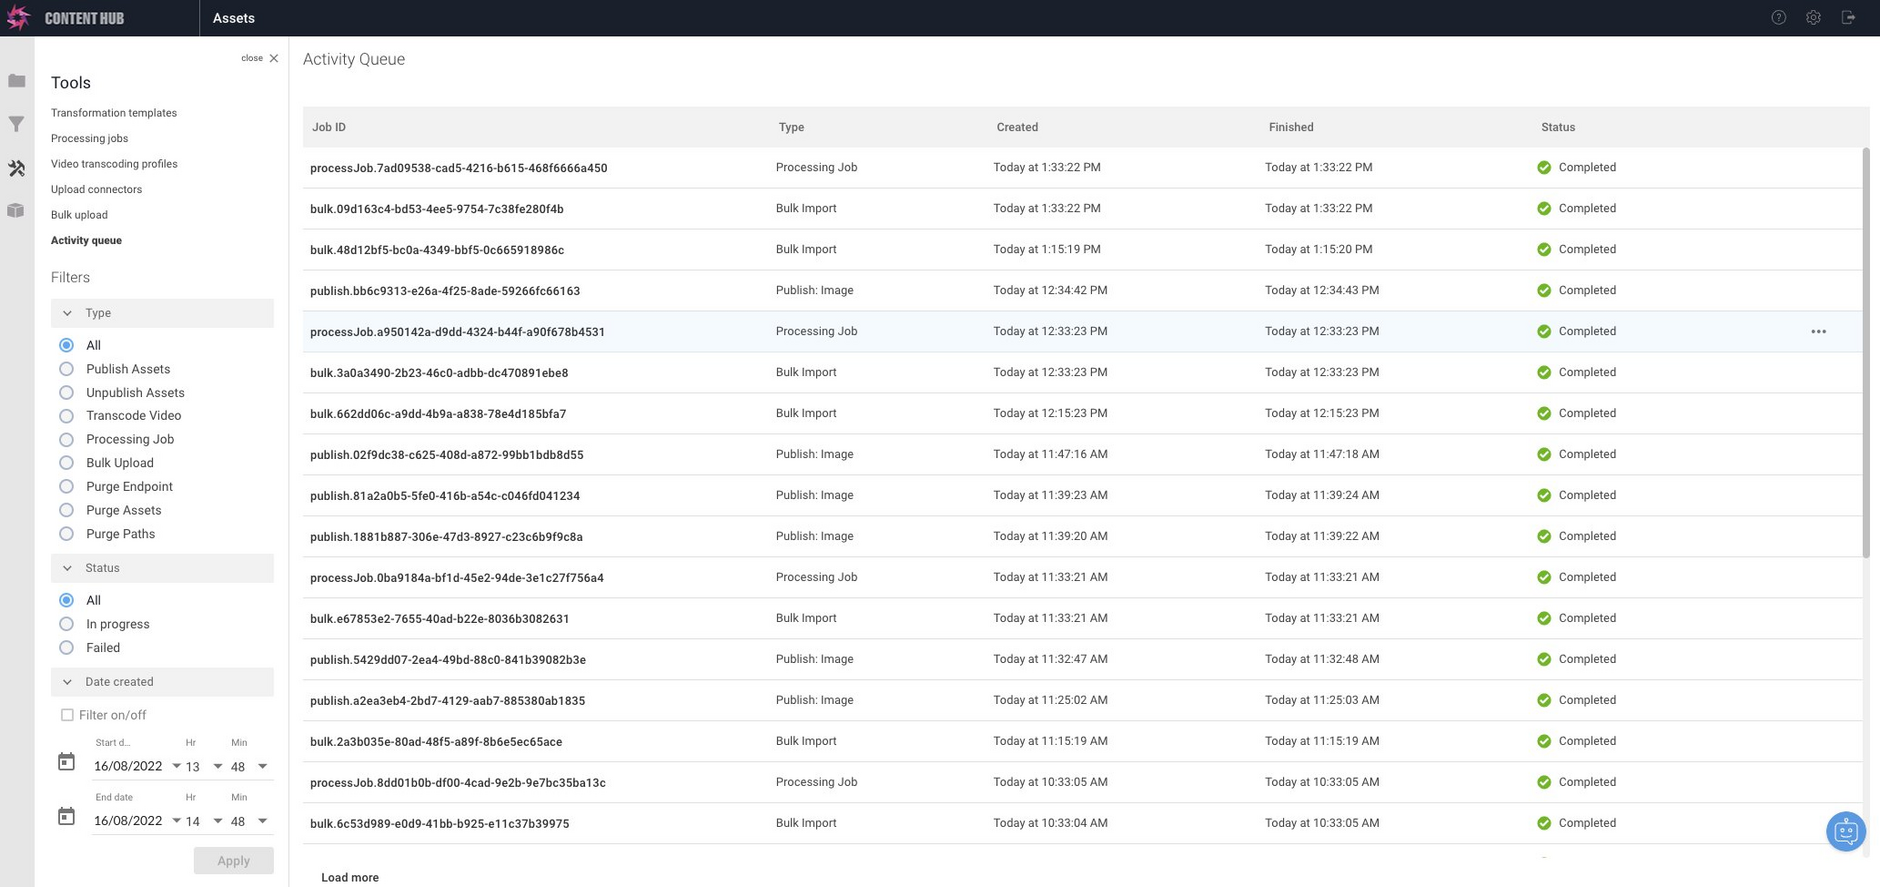Screen dimensions: 1880x887
Task: Select the tools wrench icon in sidebar
Action: (17, 168)
